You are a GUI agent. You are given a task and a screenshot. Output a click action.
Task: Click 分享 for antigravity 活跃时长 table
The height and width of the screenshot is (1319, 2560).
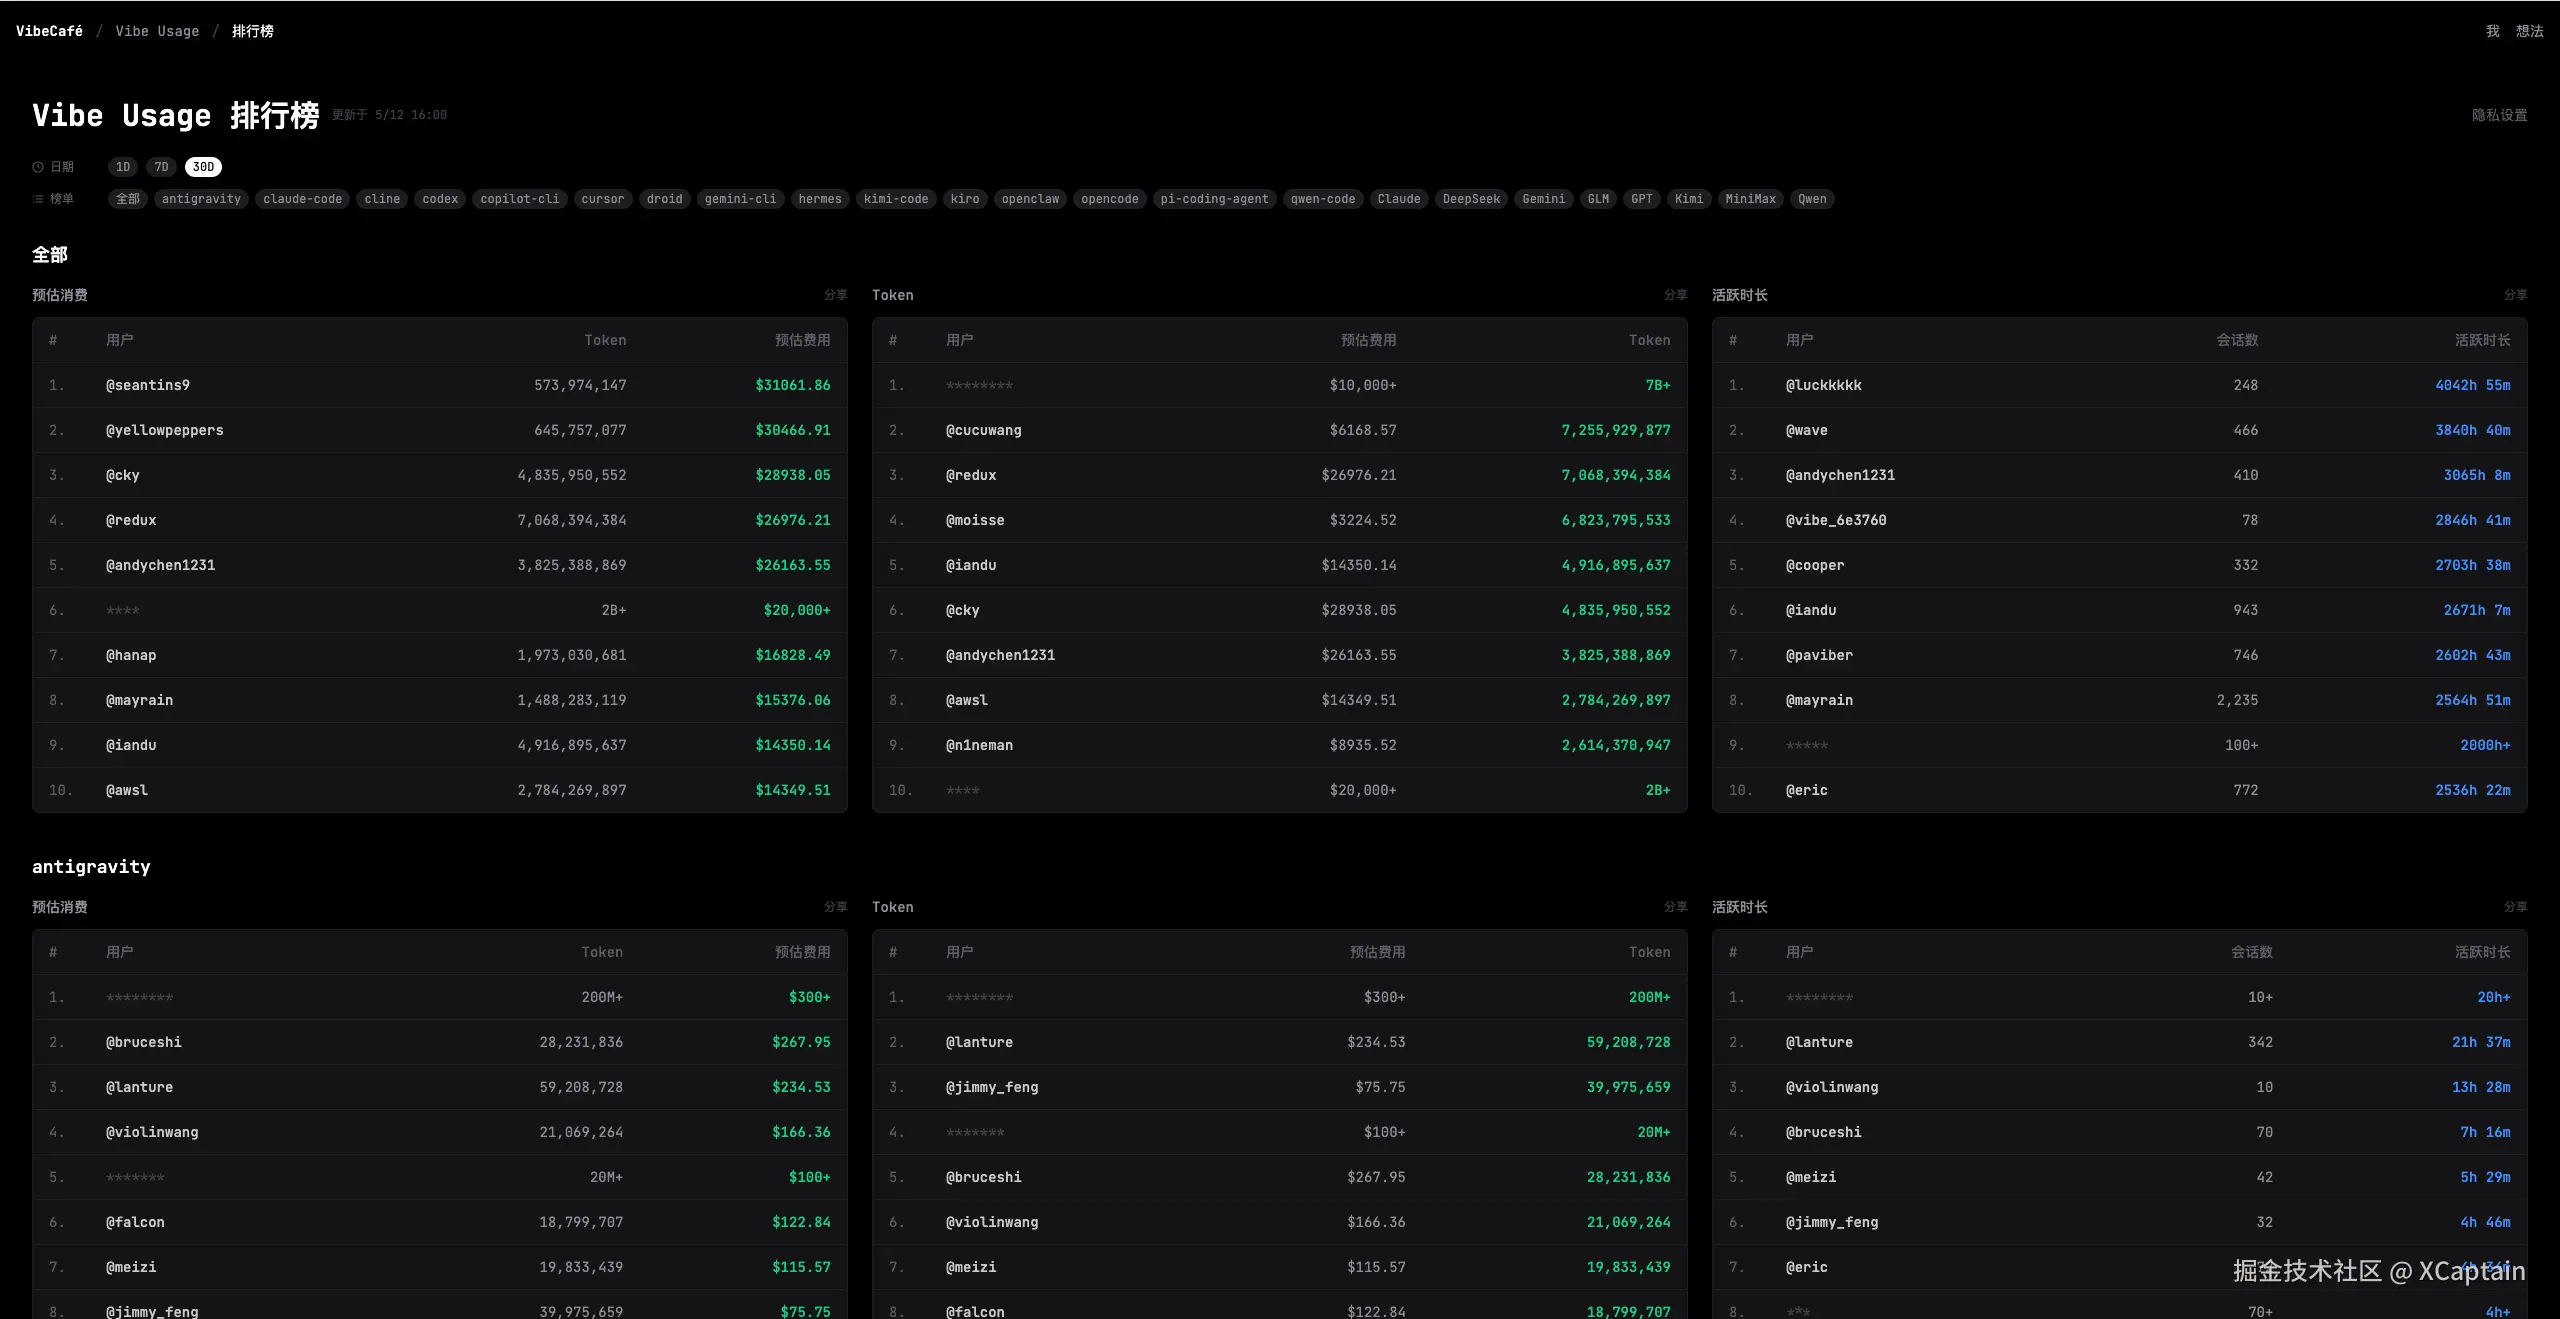(x=2515, y=907)
